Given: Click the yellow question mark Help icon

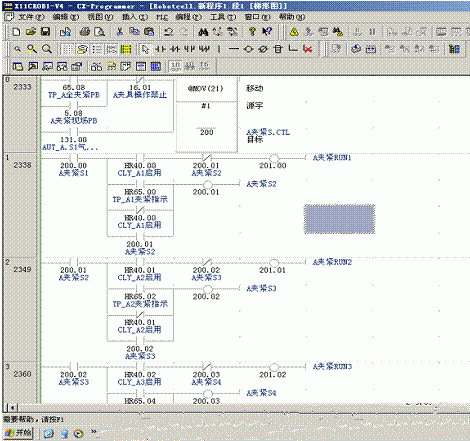Looking at the screenshot, I should pos(252,32).
